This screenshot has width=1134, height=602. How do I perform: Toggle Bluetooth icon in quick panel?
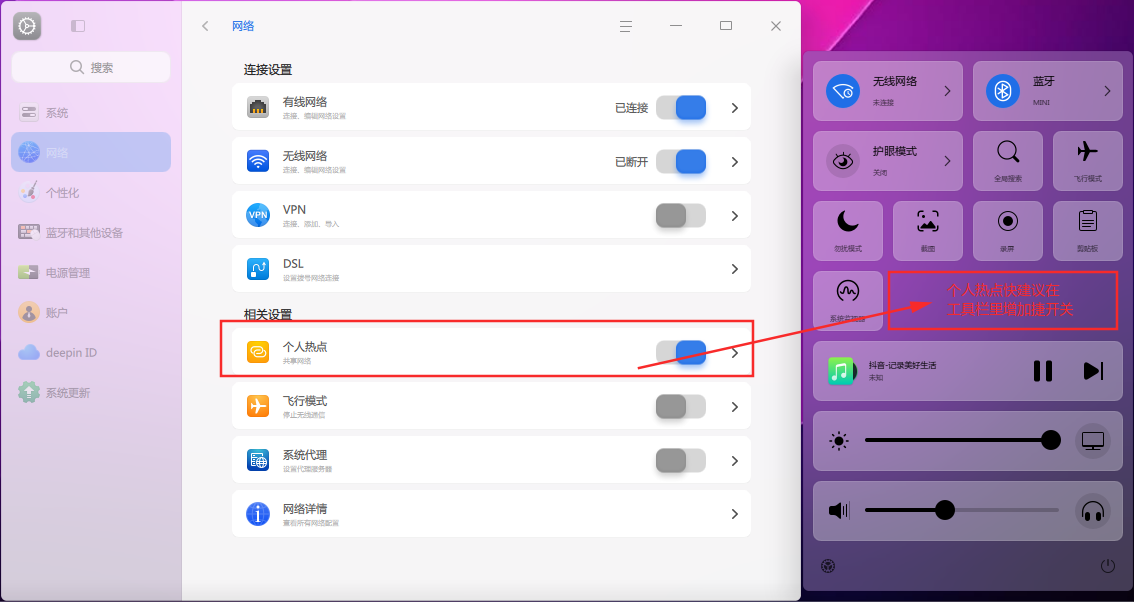pos(1003,91)
